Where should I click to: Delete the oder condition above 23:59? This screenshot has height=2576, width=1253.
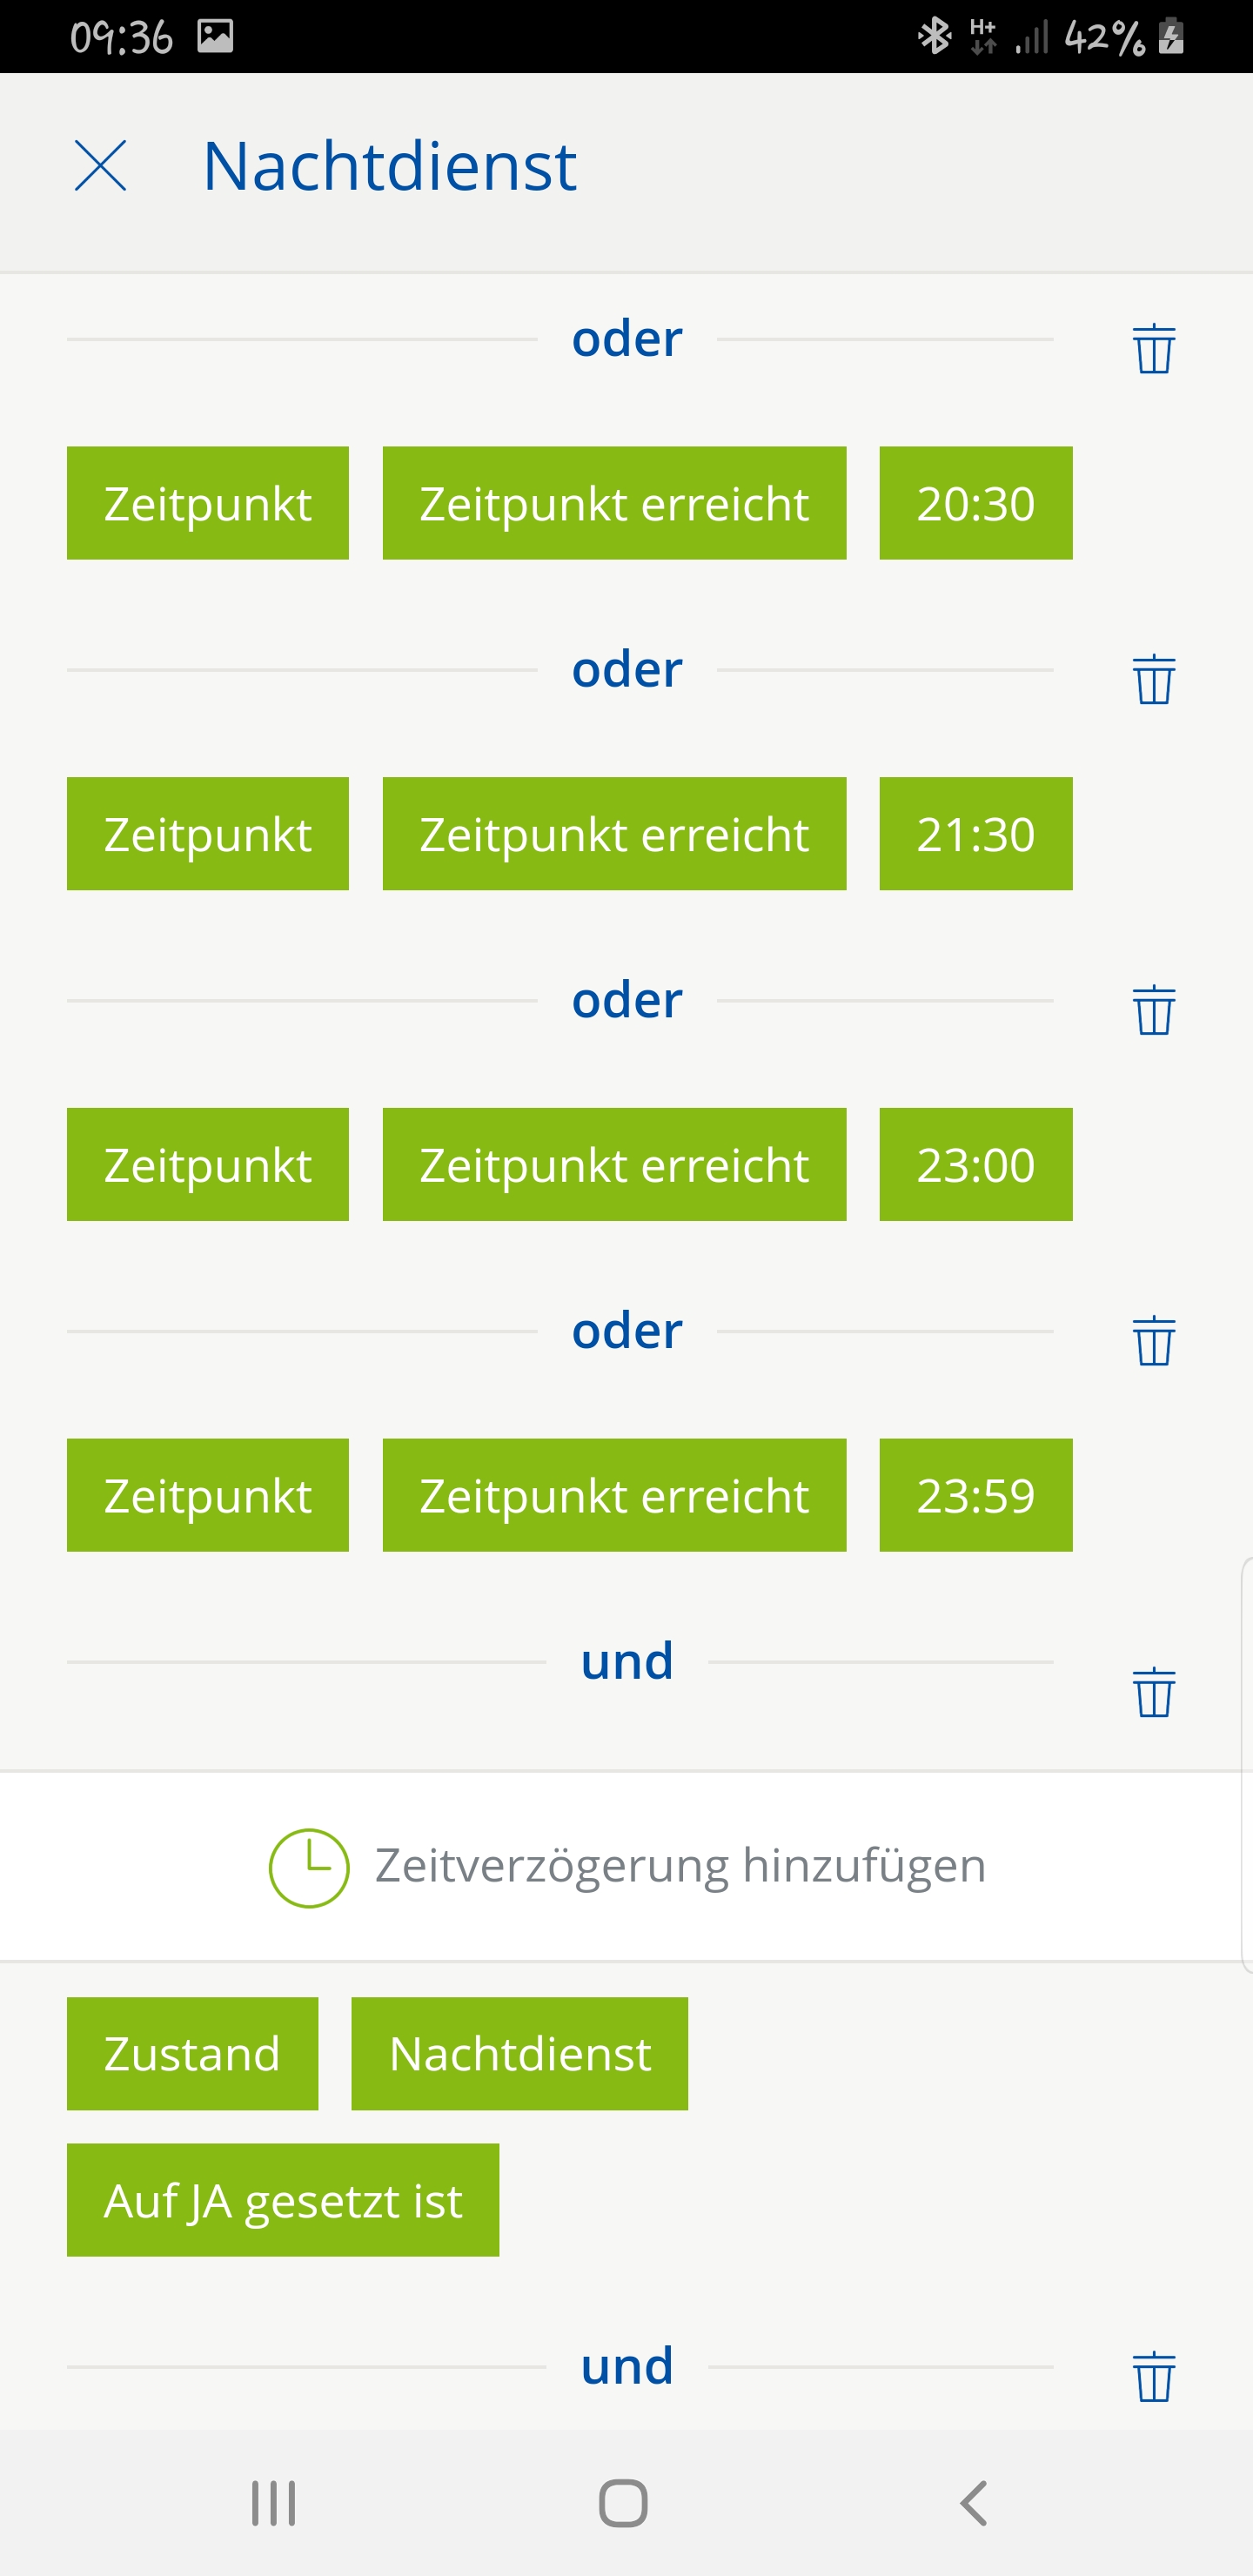coord(1153,1341)
